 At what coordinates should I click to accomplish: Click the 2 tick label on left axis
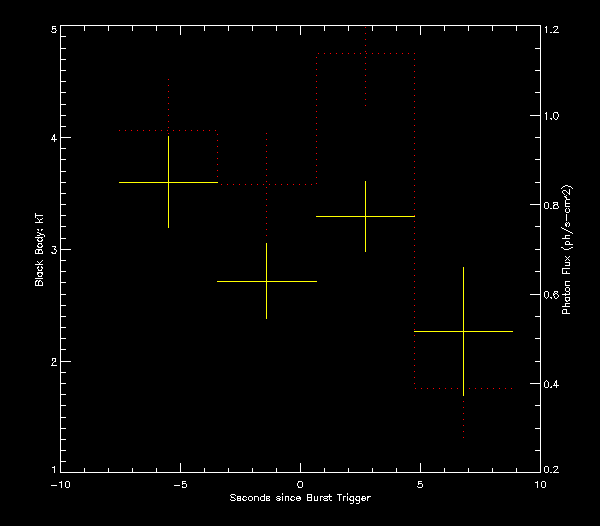(52, 361)
